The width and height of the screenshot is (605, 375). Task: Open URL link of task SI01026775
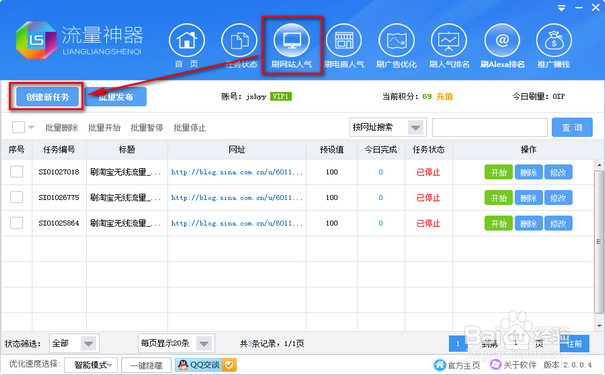point(237,198)
